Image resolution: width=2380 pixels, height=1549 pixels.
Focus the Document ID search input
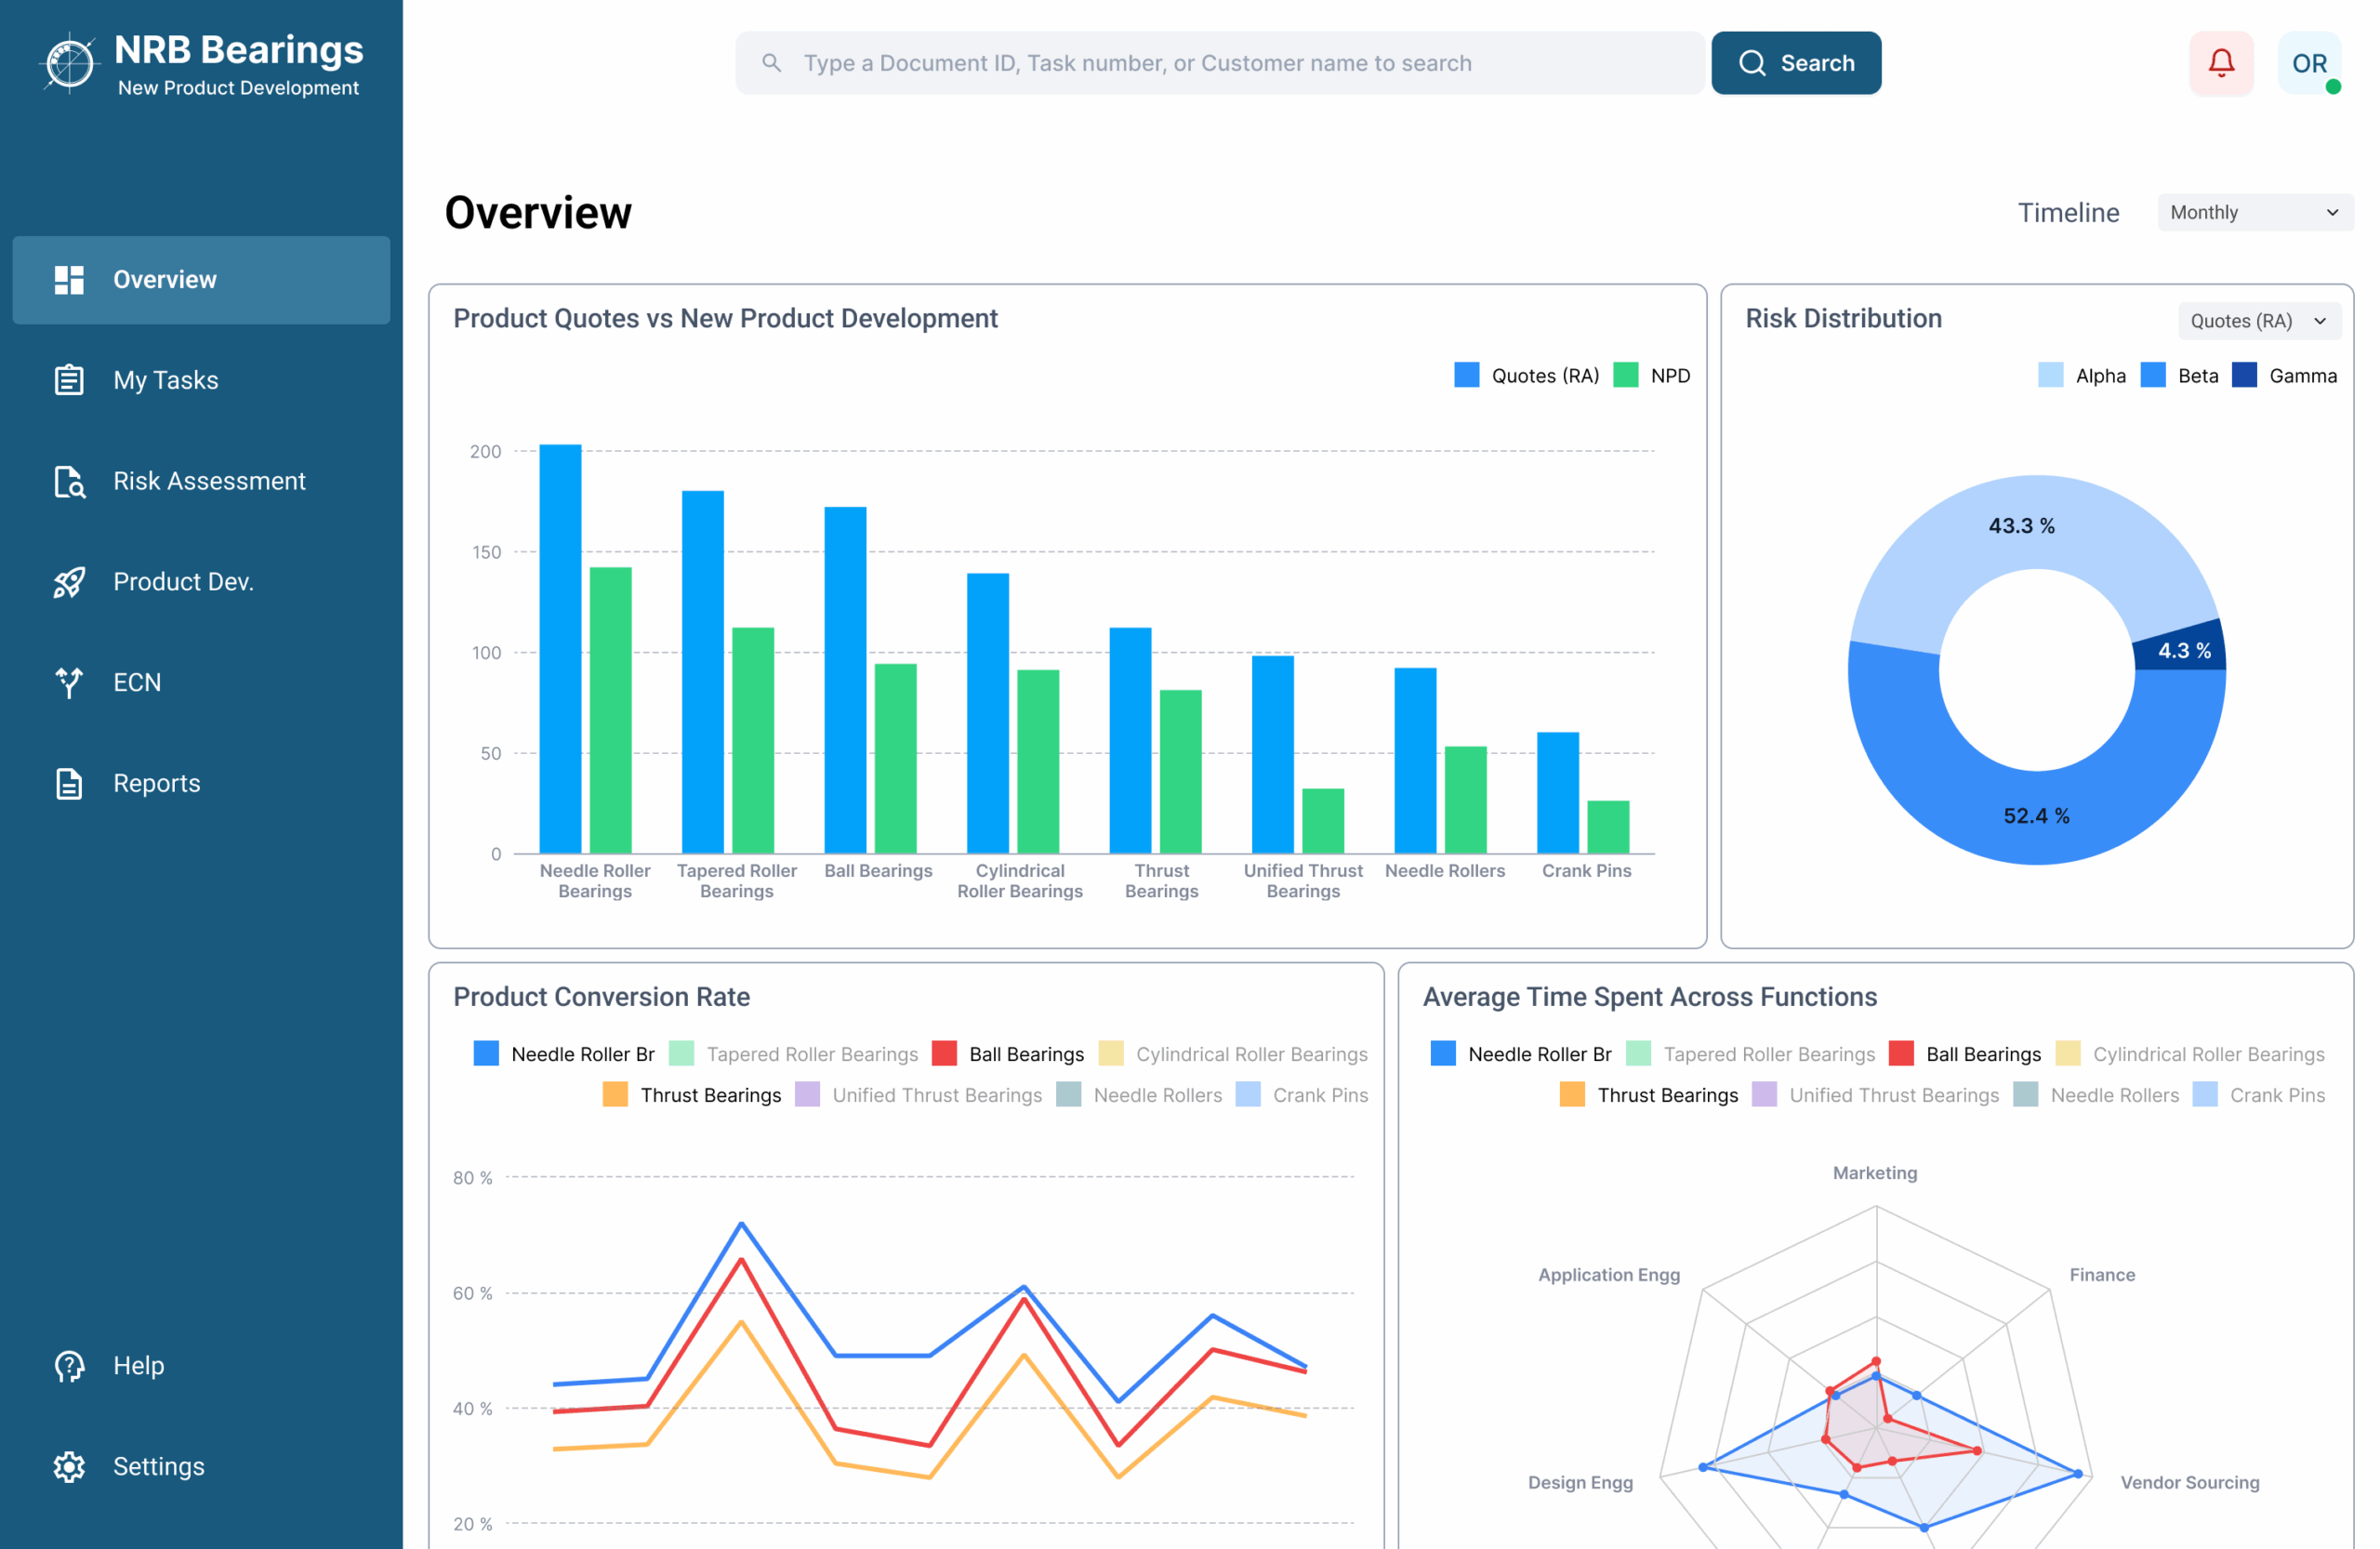click(x=1220, y=63)
